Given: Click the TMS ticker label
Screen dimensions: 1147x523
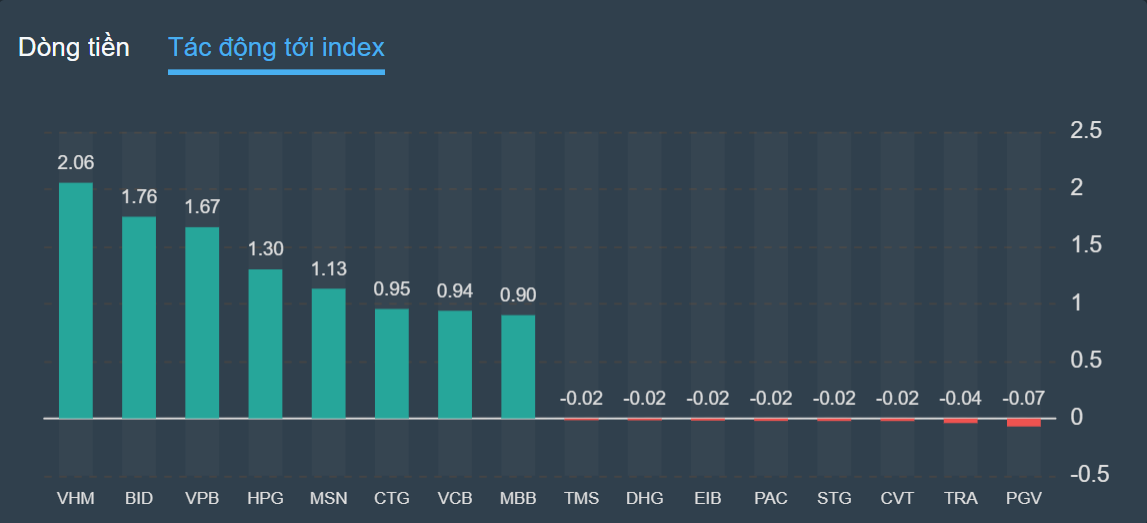Looking at the screenshot, I should 581,497.
